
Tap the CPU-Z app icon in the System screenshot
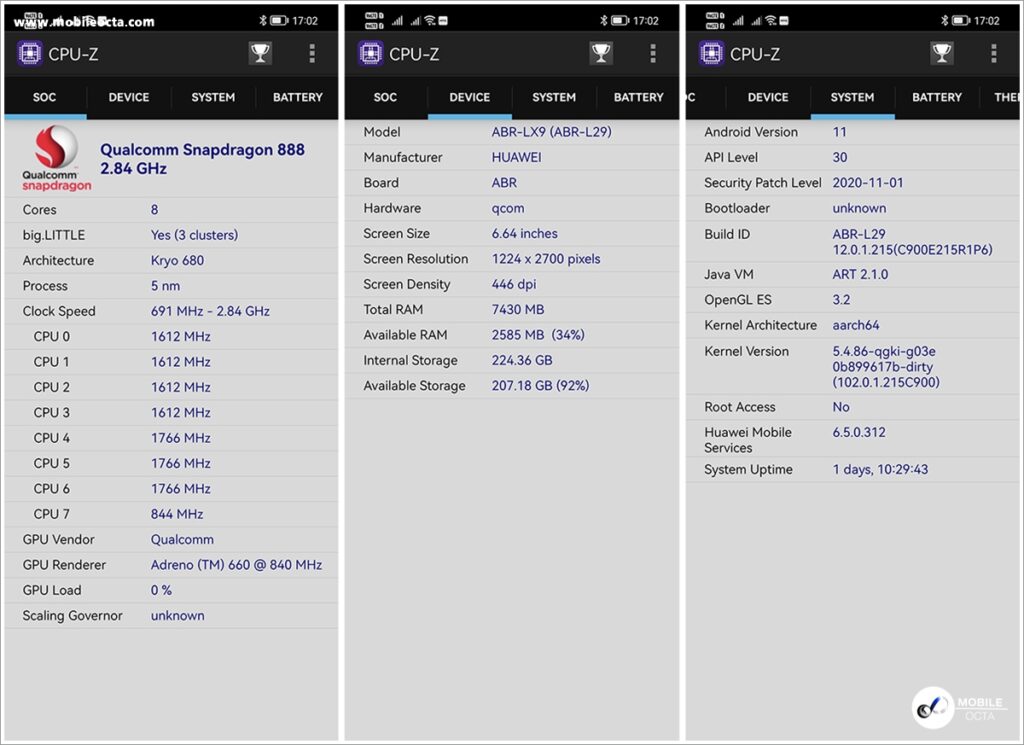(x=711, y=54)
